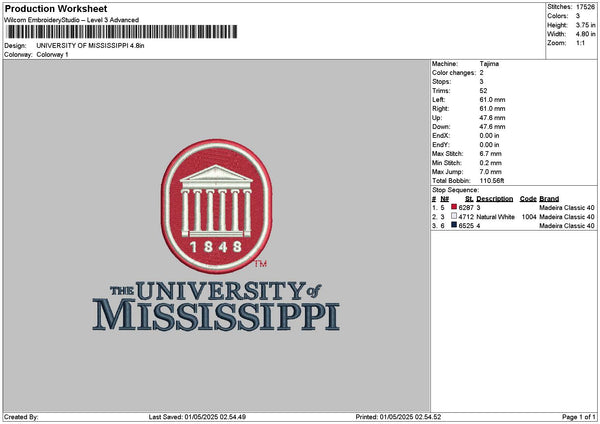Click the red TM mark beside the seal

coord(261,264)
